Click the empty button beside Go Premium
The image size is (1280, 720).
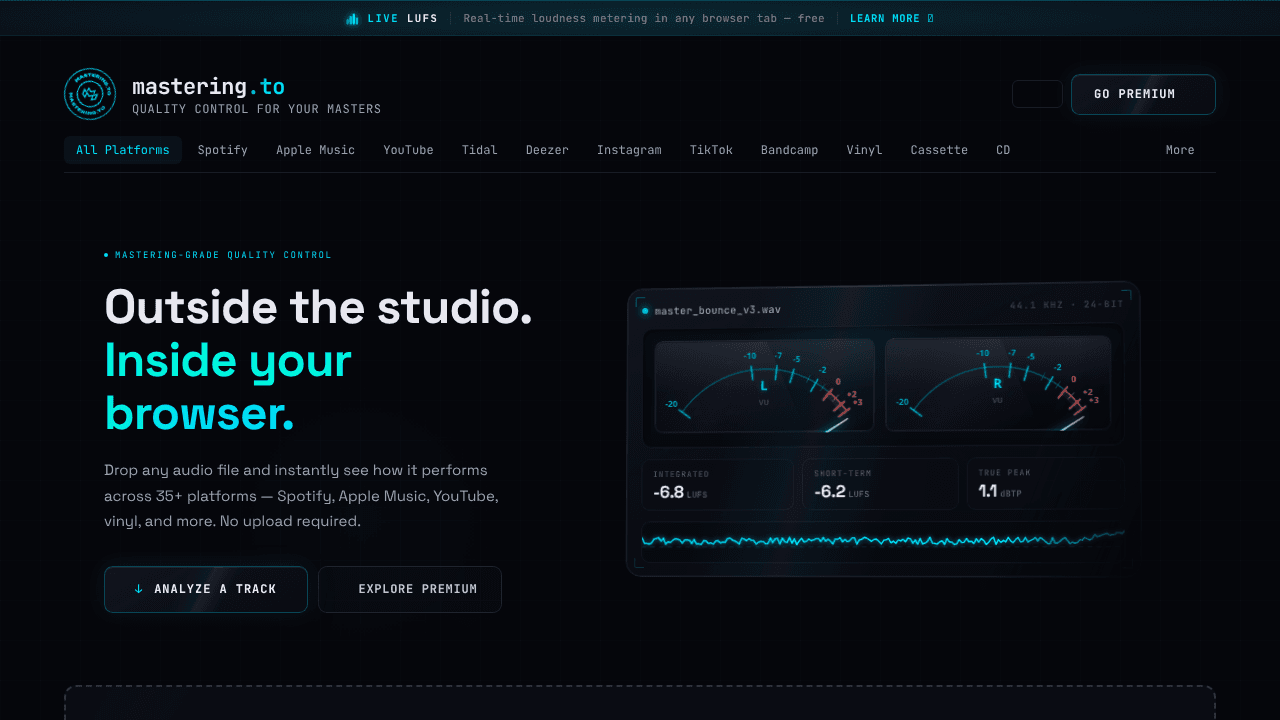1037,94
